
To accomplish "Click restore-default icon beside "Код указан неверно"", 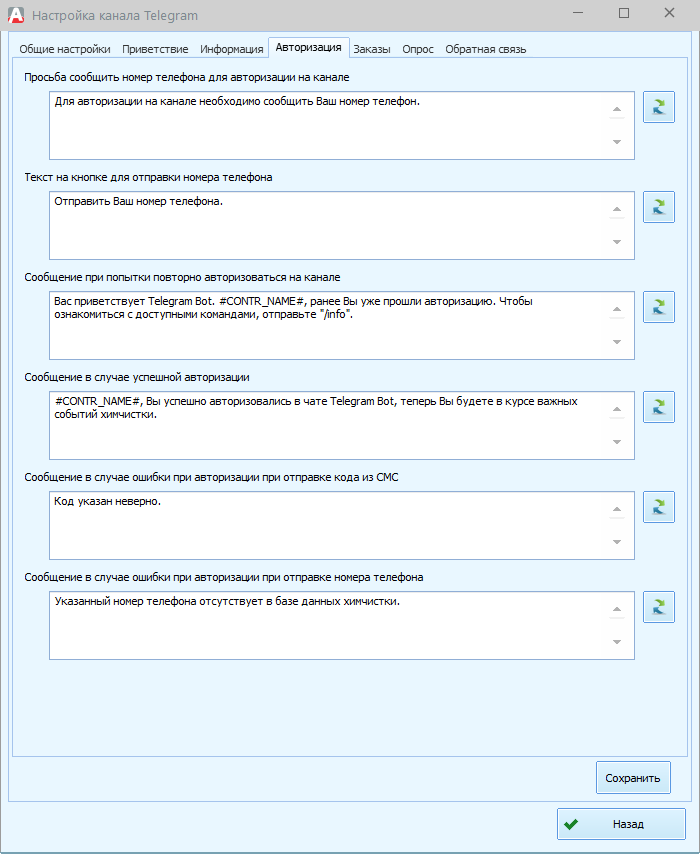I will (x=659, y=507).
